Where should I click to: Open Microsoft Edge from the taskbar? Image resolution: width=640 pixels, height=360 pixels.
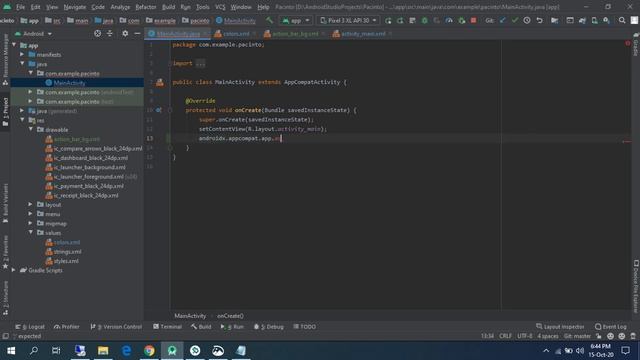[x=126, y=351]
